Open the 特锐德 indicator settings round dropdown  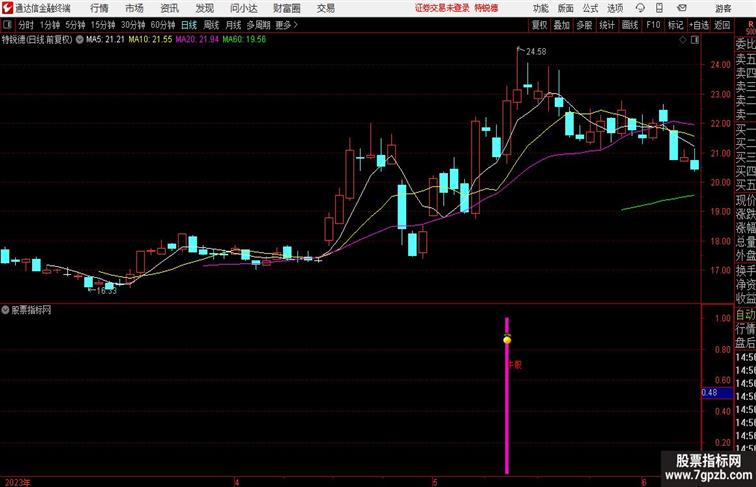(x=80, y=40)
